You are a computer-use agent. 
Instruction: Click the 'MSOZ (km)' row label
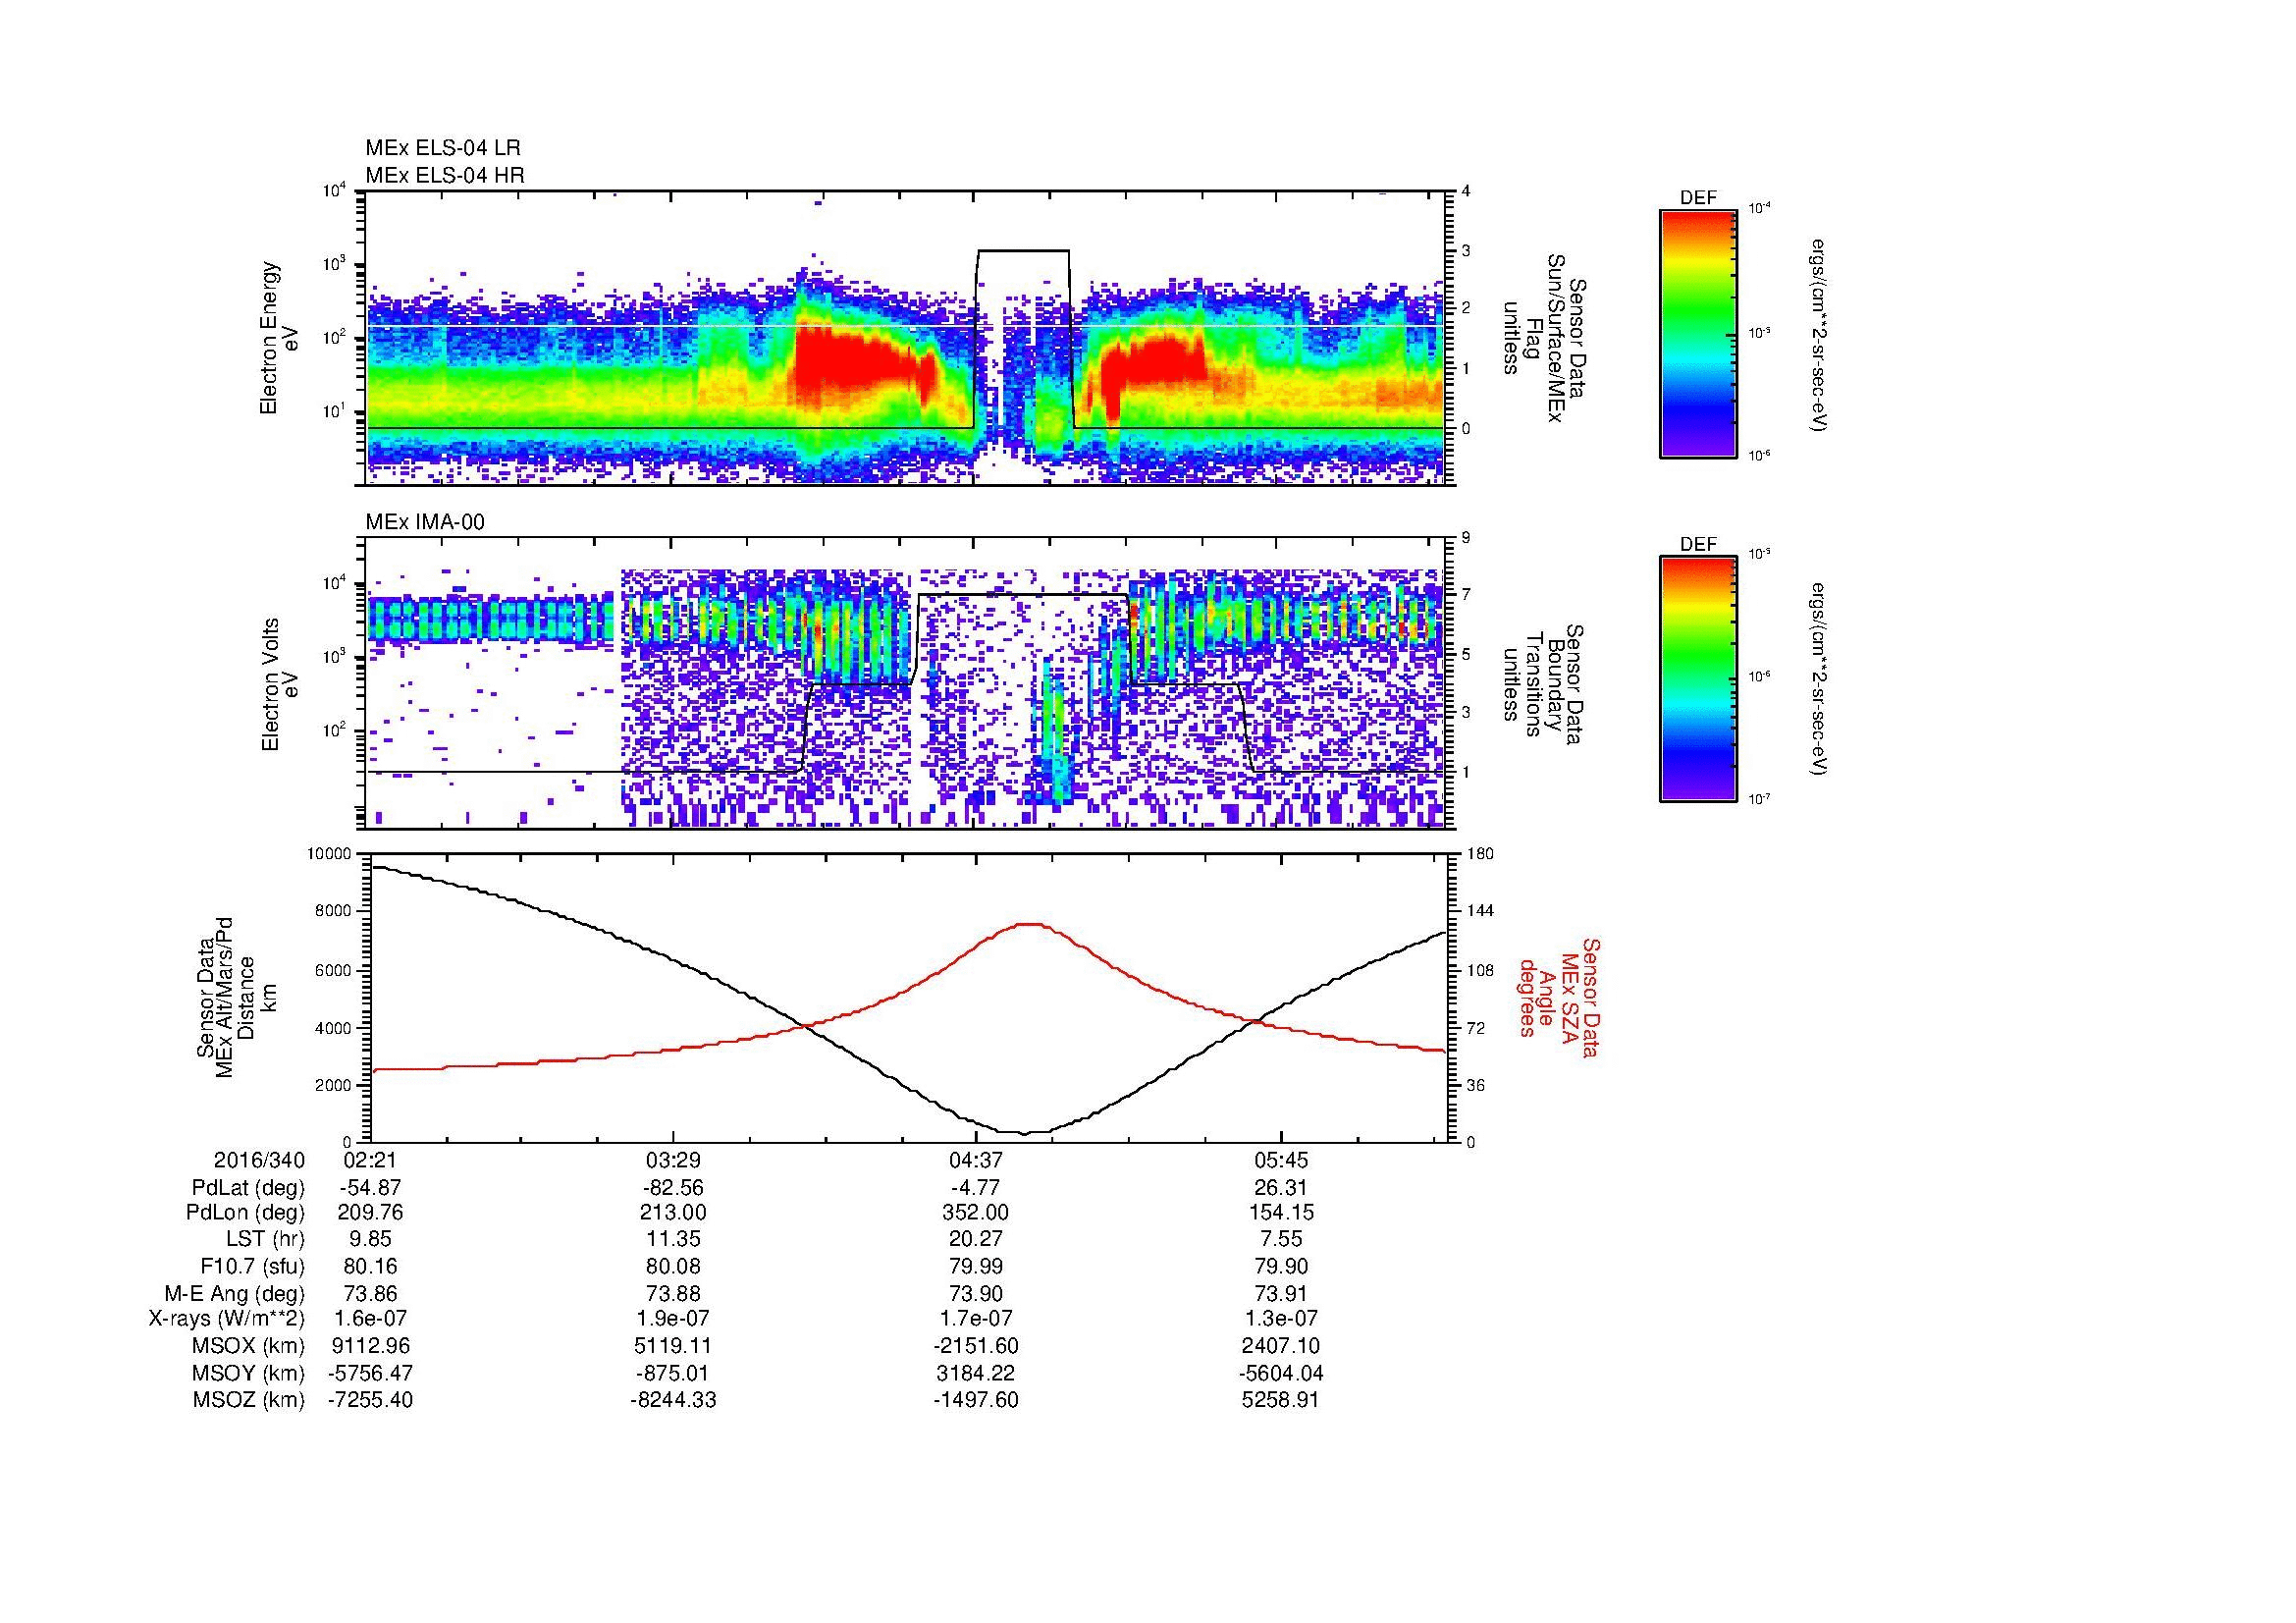(250, 1400)
